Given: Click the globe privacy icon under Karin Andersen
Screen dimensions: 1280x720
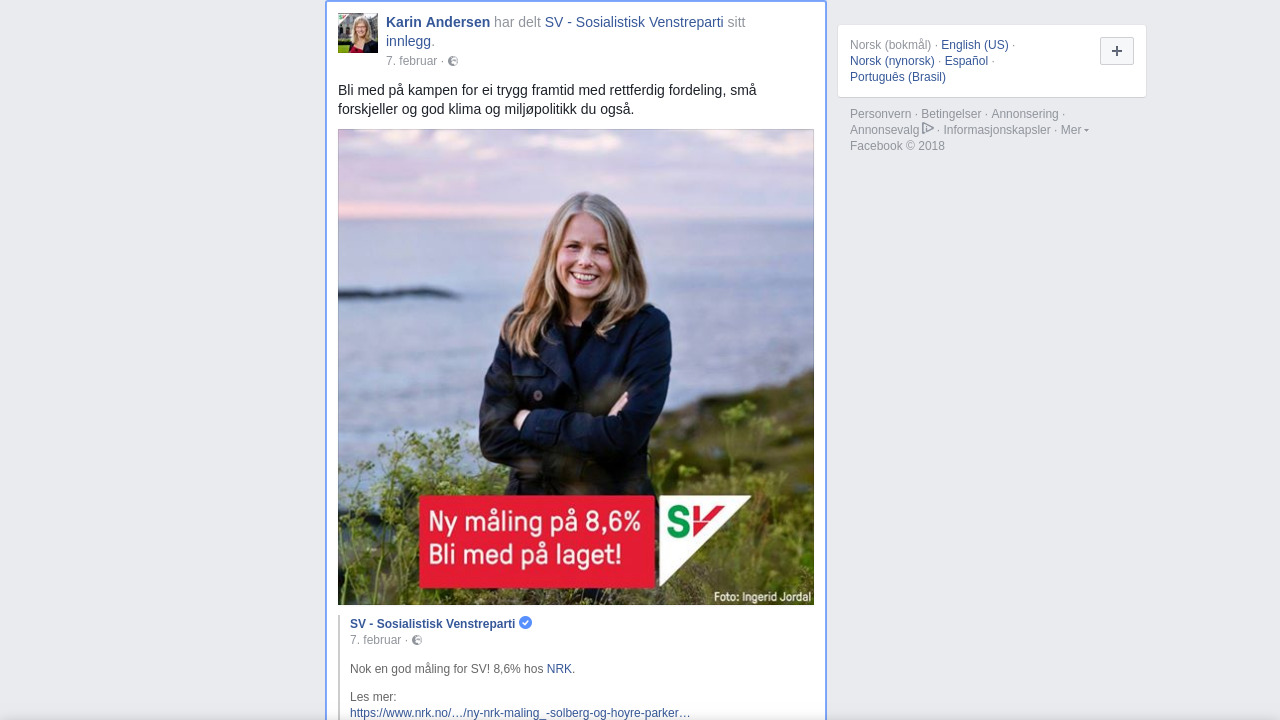Looking at the screenshot, I should pyautogui.click(x=453, y=61).
